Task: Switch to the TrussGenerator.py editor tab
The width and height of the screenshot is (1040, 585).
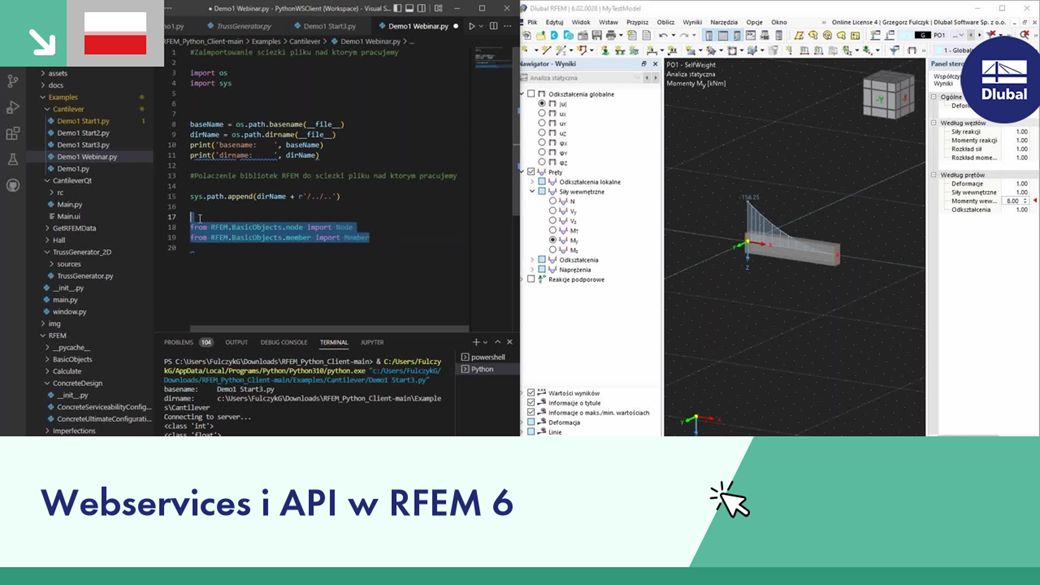Action: coord(243,26)
